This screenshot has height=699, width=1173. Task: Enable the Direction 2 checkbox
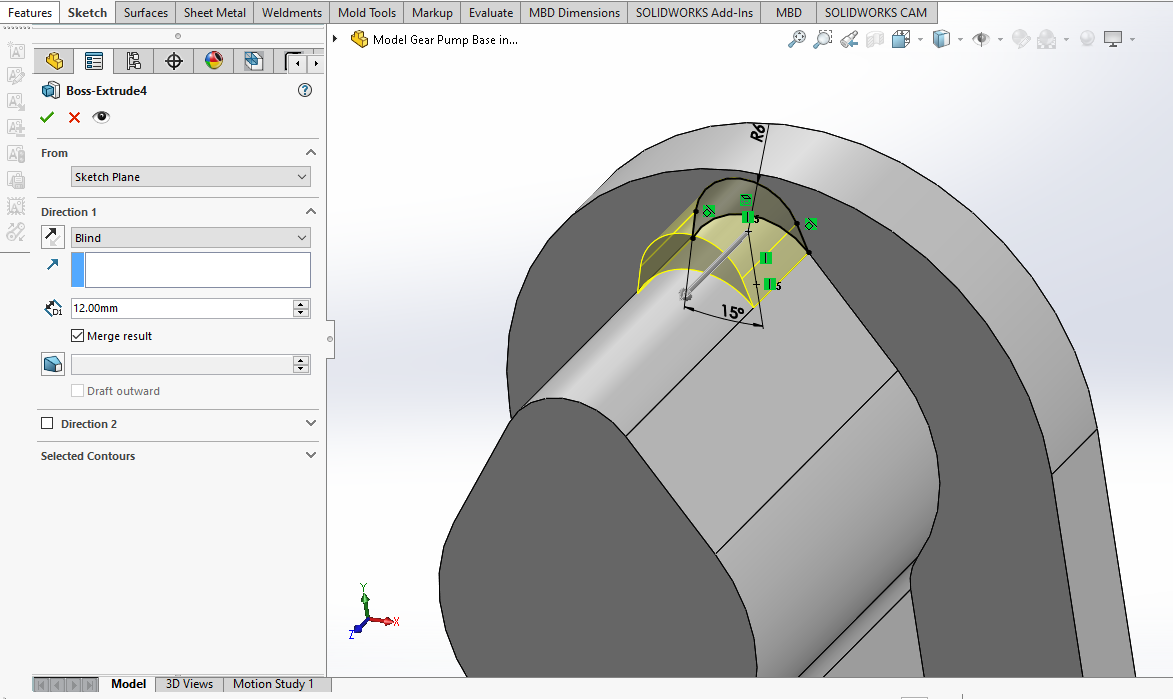click(x=47, y=424)
